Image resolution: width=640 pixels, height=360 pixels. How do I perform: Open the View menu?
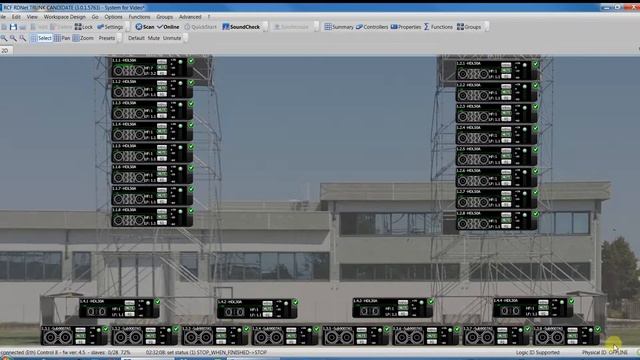tap(32, 17)
